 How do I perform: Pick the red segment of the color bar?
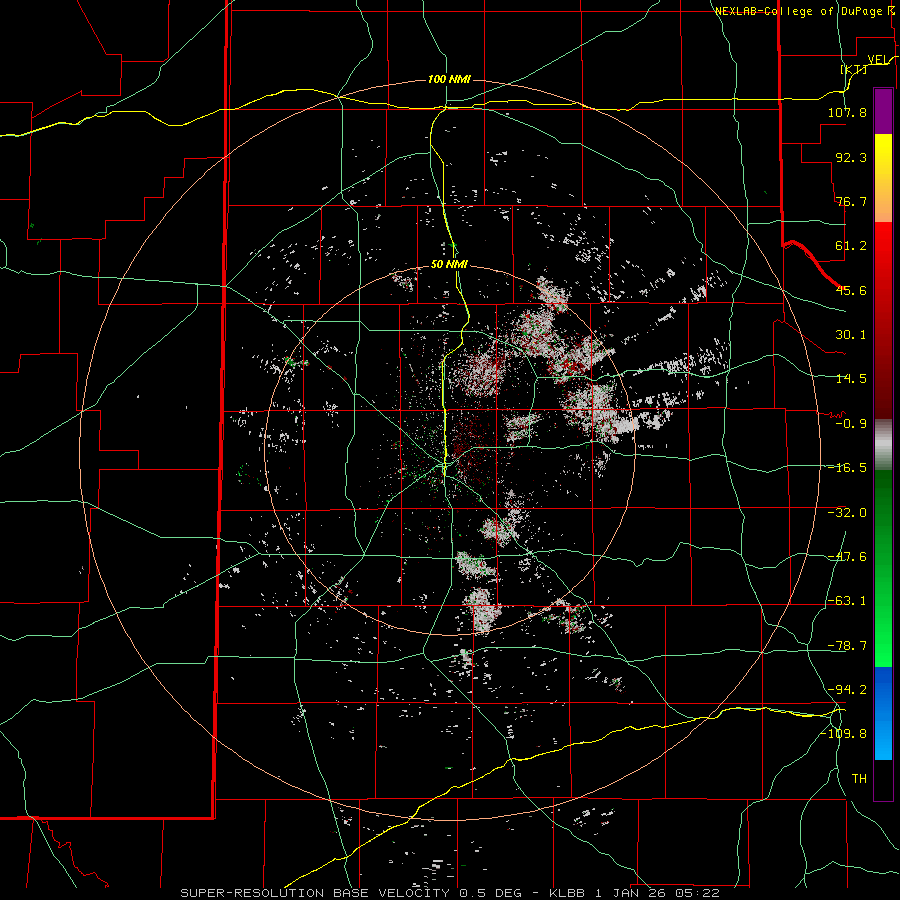pos(883,320)
